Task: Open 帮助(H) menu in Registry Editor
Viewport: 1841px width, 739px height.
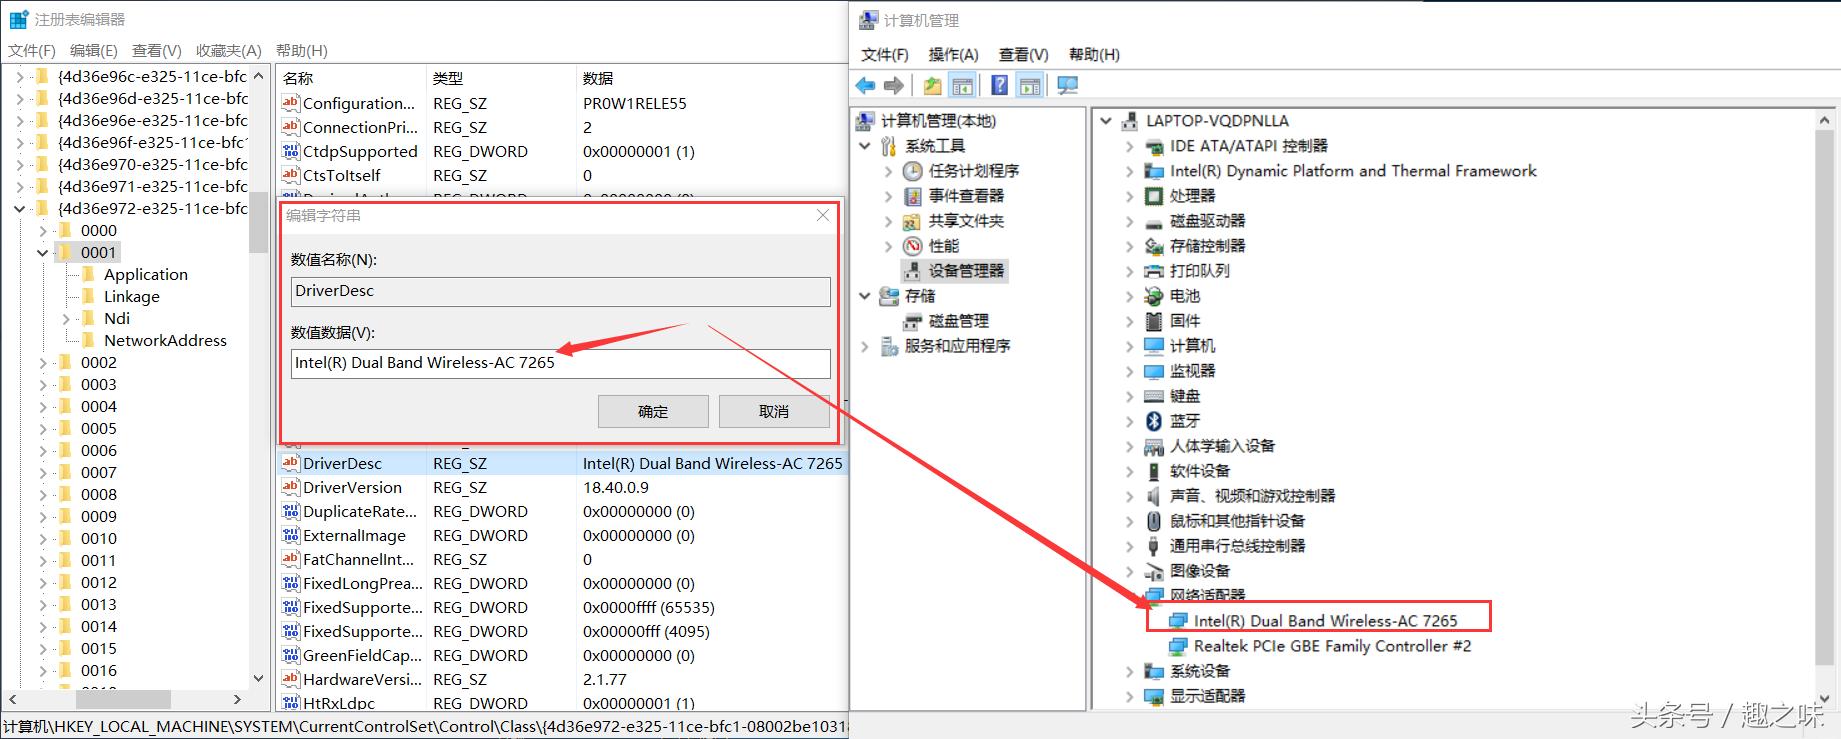Action: pos(301,50)
